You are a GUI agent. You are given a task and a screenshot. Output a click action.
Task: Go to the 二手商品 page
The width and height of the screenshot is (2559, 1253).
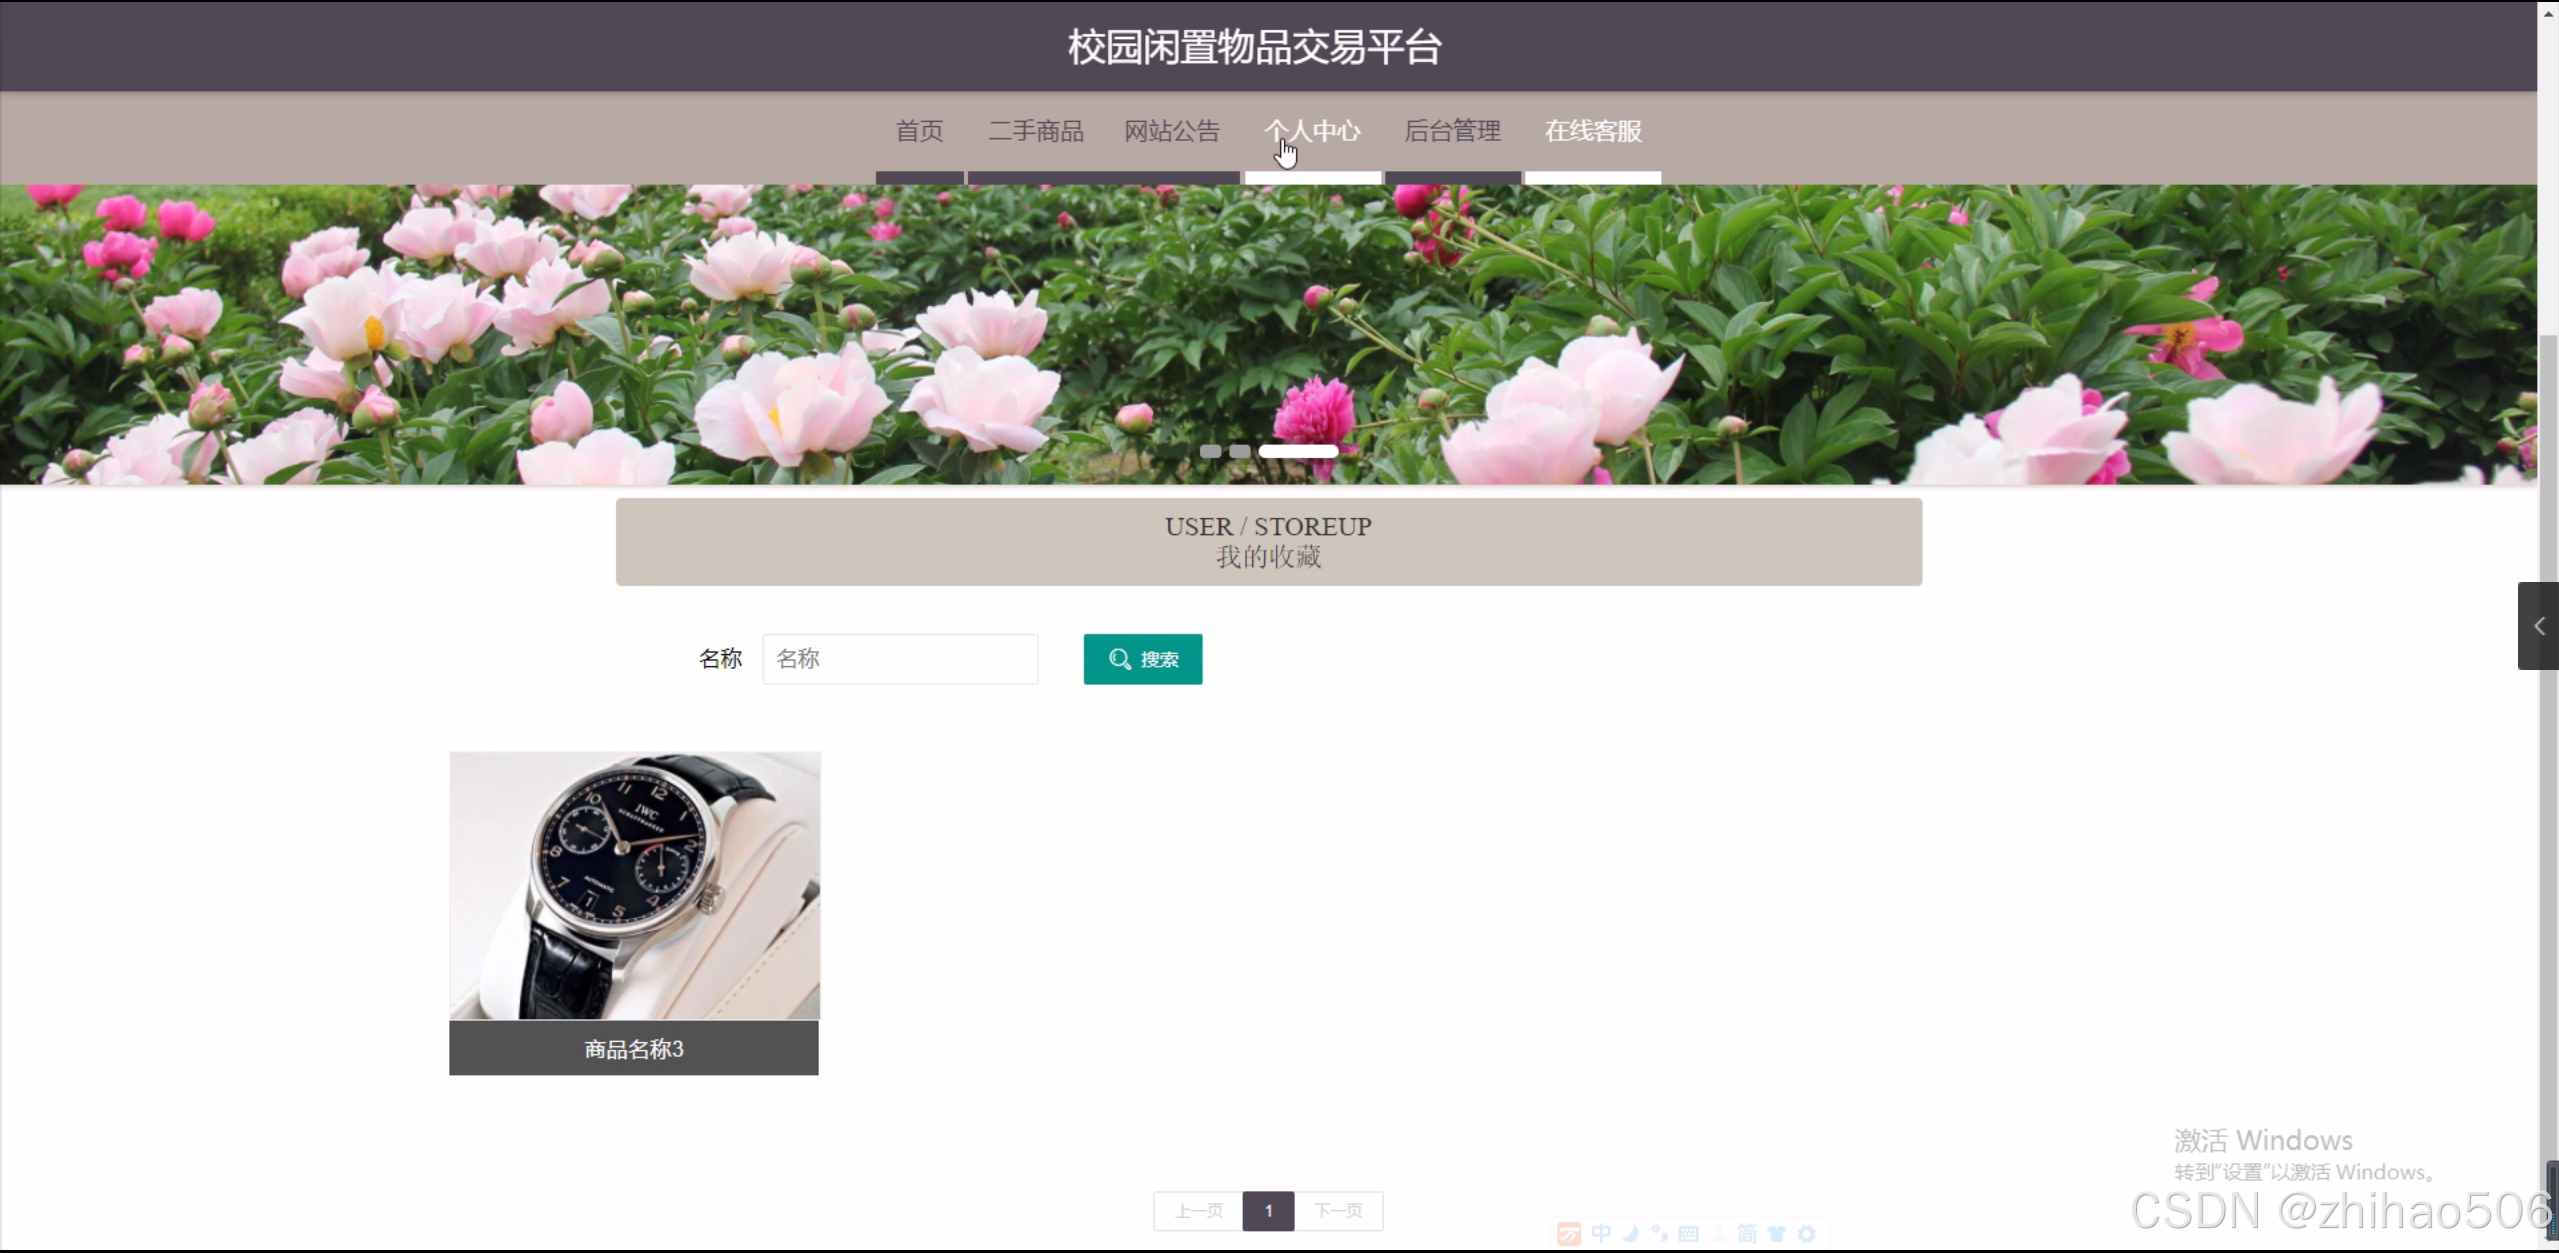pos(1036,131)
